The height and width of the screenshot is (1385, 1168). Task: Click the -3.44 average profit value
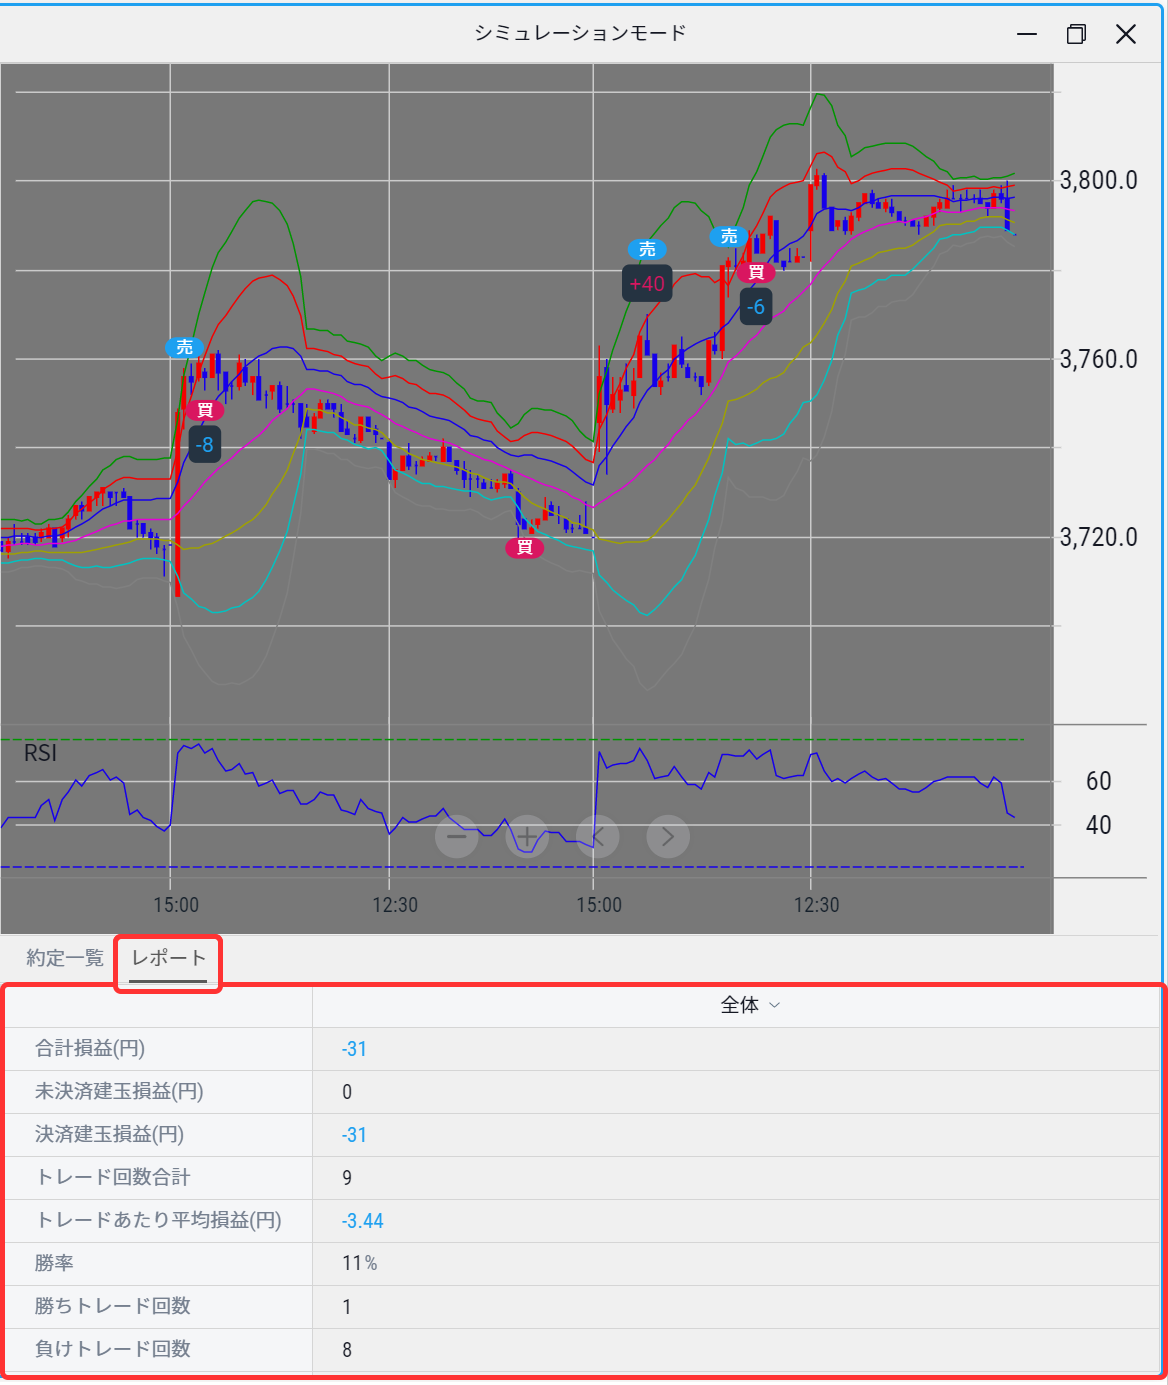coord(362,1221)
